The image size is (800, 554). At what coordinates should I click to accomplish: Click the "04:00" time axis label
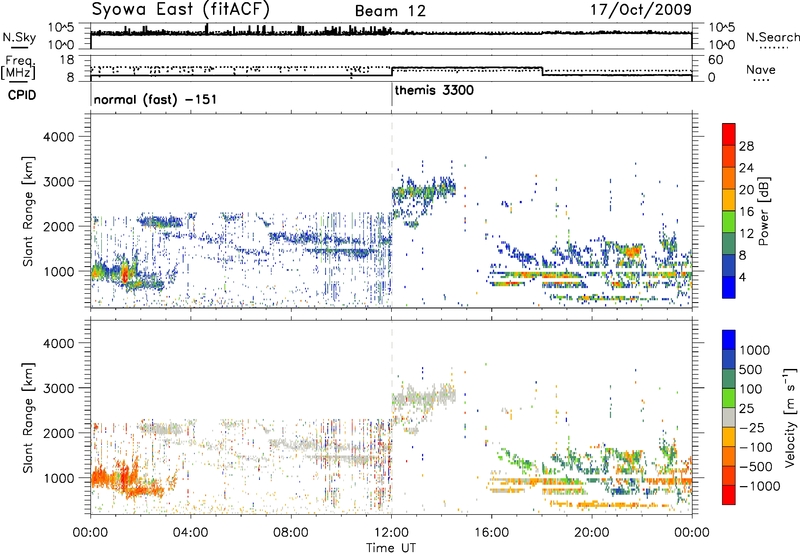pyautogui.click(x=190, y=533)
